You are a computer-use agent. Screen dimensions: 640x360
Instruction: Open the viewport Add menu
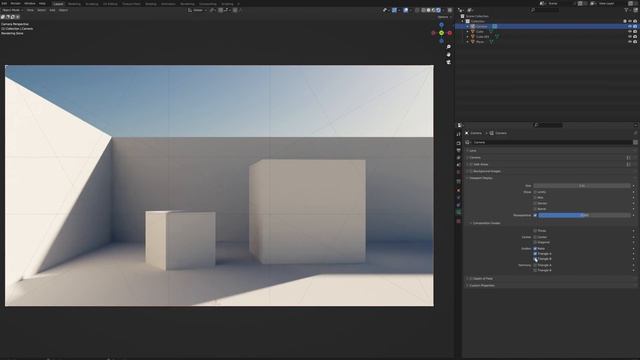coord(52,10)
